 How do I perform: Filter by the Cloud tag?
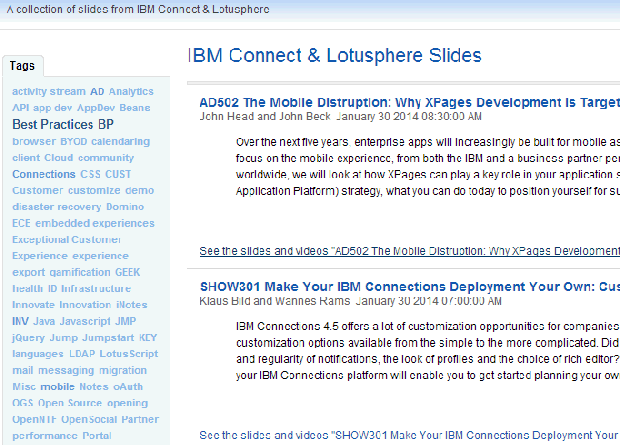click(59, 157)
